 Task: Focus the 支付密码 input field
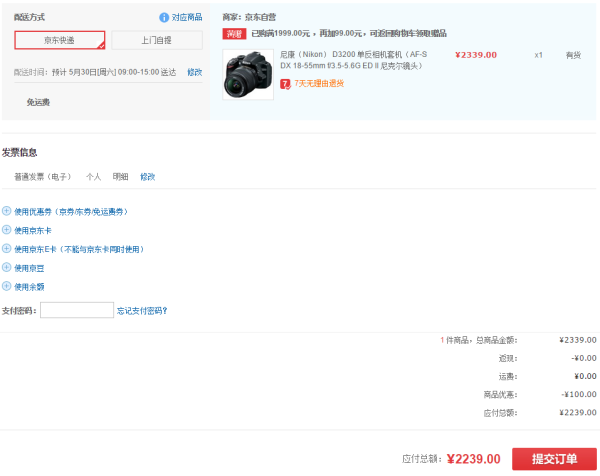tap(77, 310)
